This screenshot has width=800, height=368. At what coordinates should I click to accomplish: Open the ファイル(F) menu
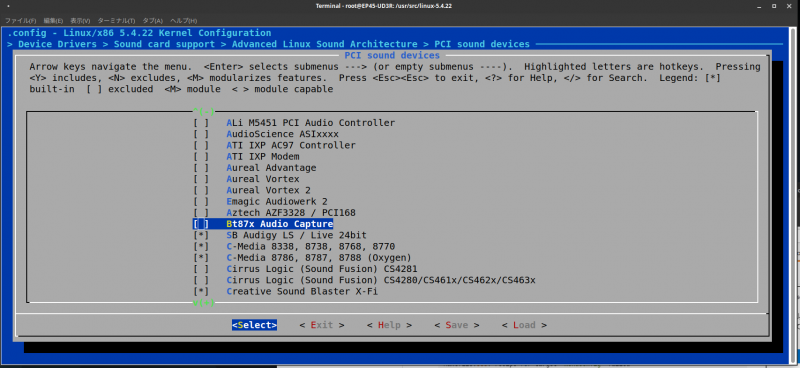(20, 21)
